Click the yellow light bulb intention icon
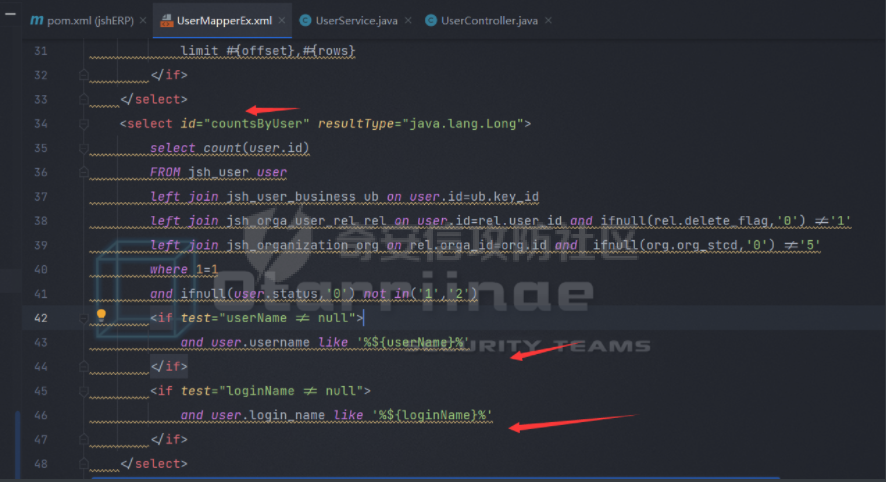Viewport: 886px width, 482px height. [x=101, y=315]
